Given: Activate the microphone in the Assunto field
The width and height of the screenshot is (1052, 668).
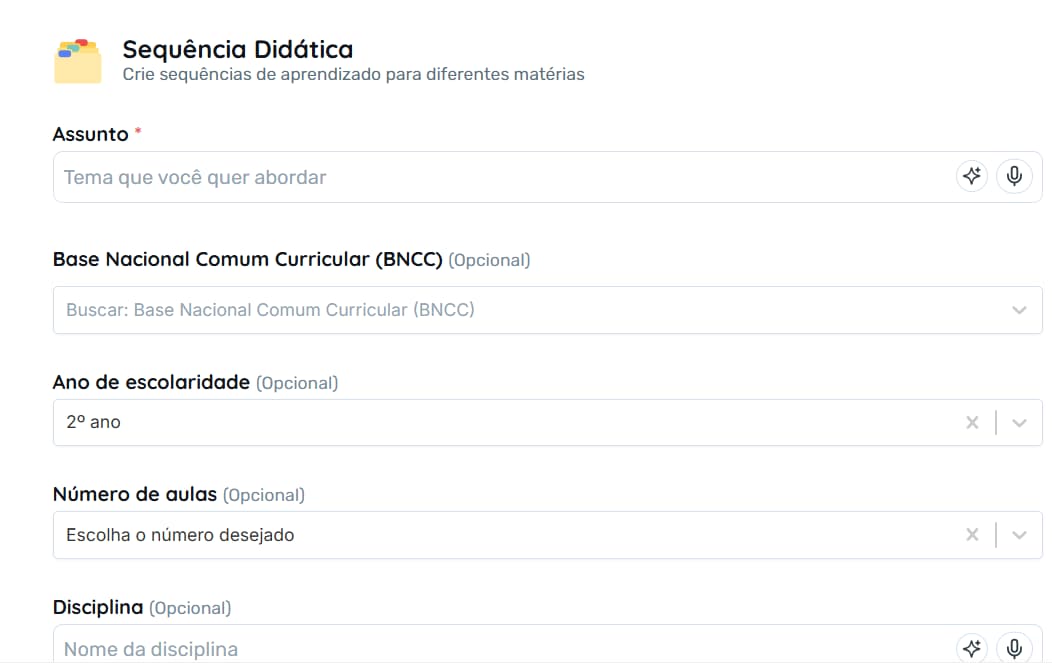Looking at the screenshot, I should pos(1014,177).
